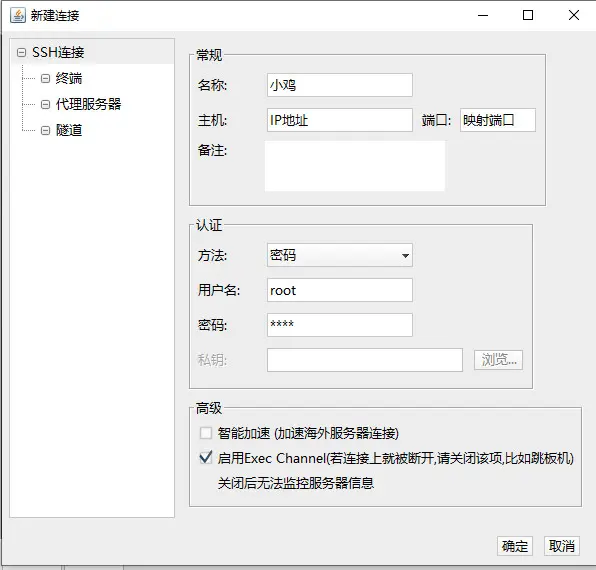596x570 pixels.
Task: Click into the 备注 text area
Action: 355,166
